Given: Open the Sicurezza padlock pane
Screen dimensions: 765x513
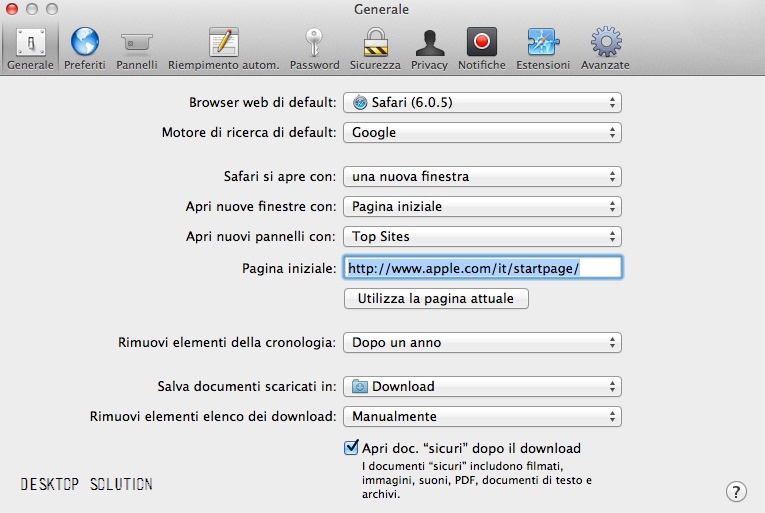Looking at the screenshot, I should tap(375, 49).
